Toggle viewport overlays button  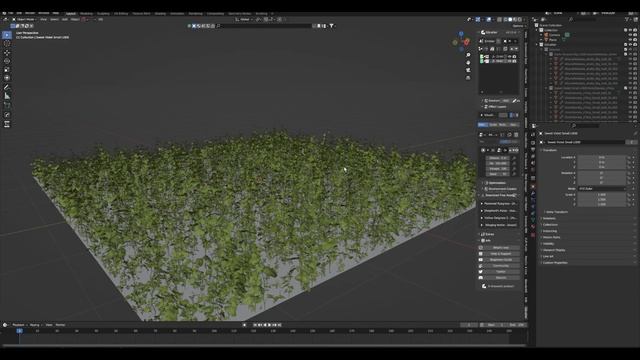(489, 19)
